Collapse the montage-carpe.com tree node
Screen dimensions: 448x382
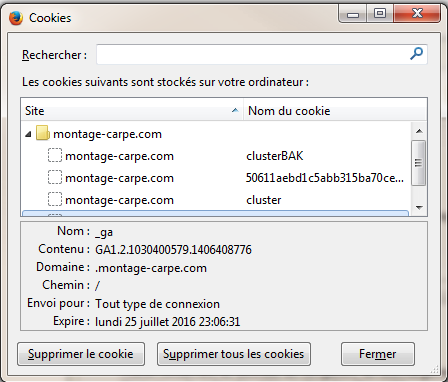(x=28, y=134)
